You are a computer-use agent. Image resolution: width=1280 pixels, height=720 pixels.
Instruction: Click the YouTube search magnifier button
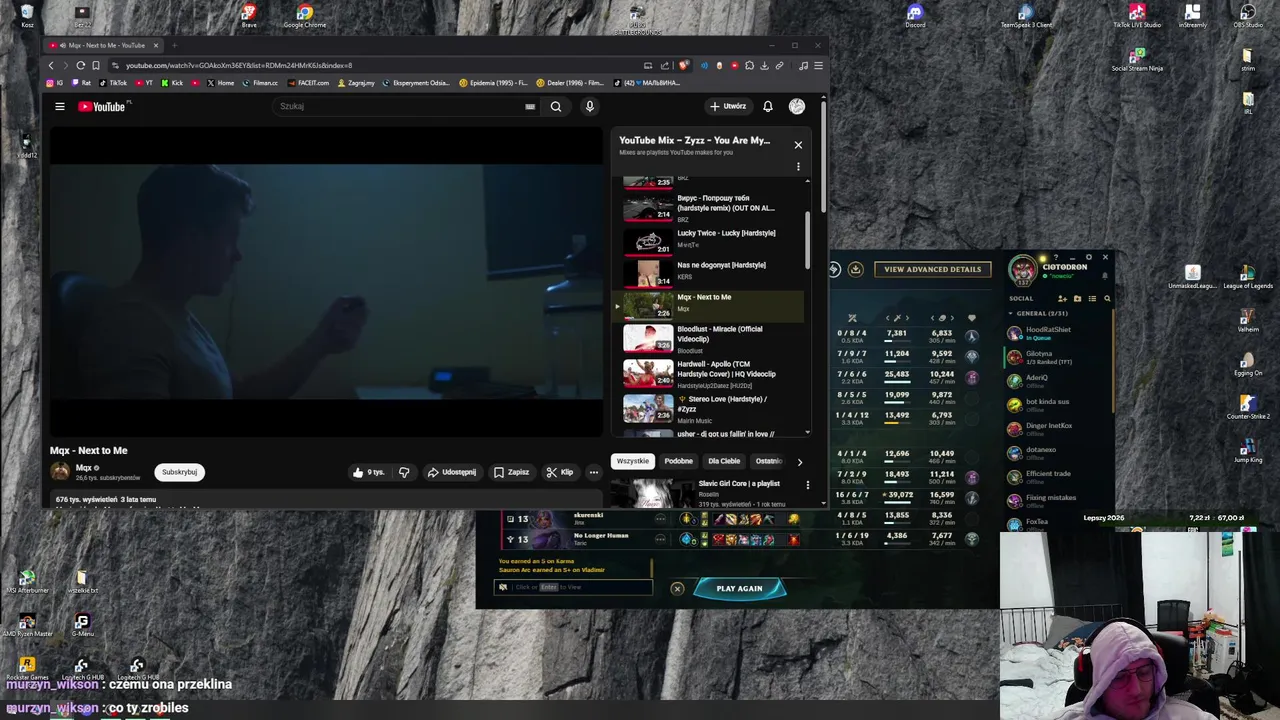556,106
